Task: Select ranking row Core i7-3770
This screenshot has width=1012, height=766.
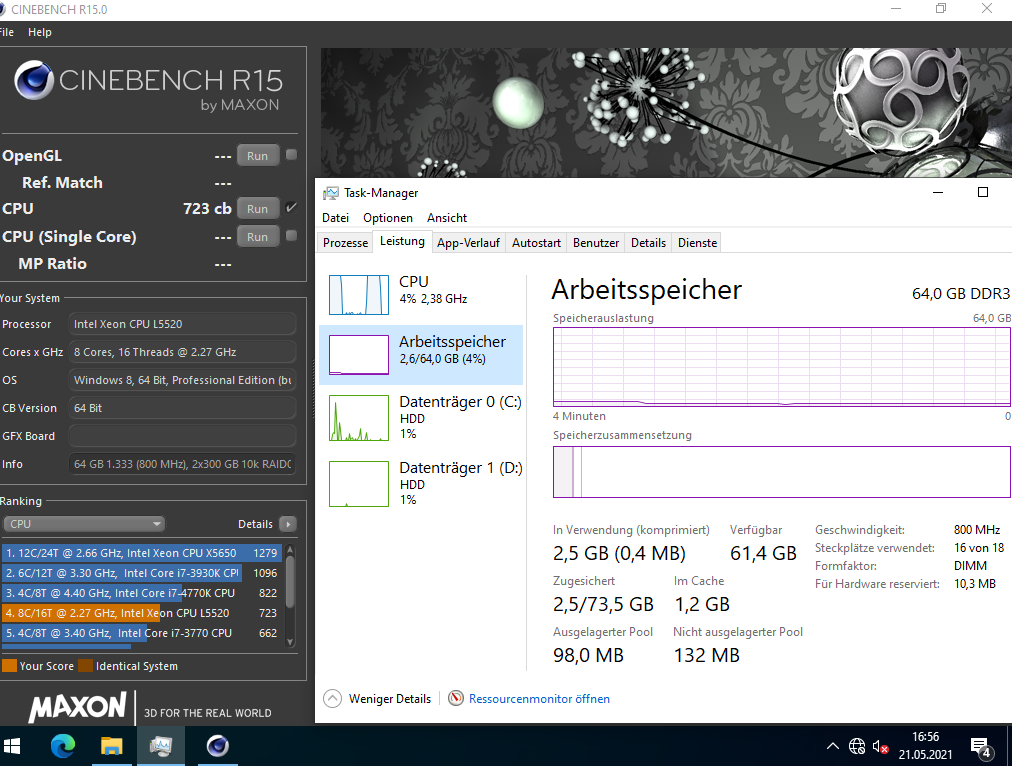Action: 142,633
